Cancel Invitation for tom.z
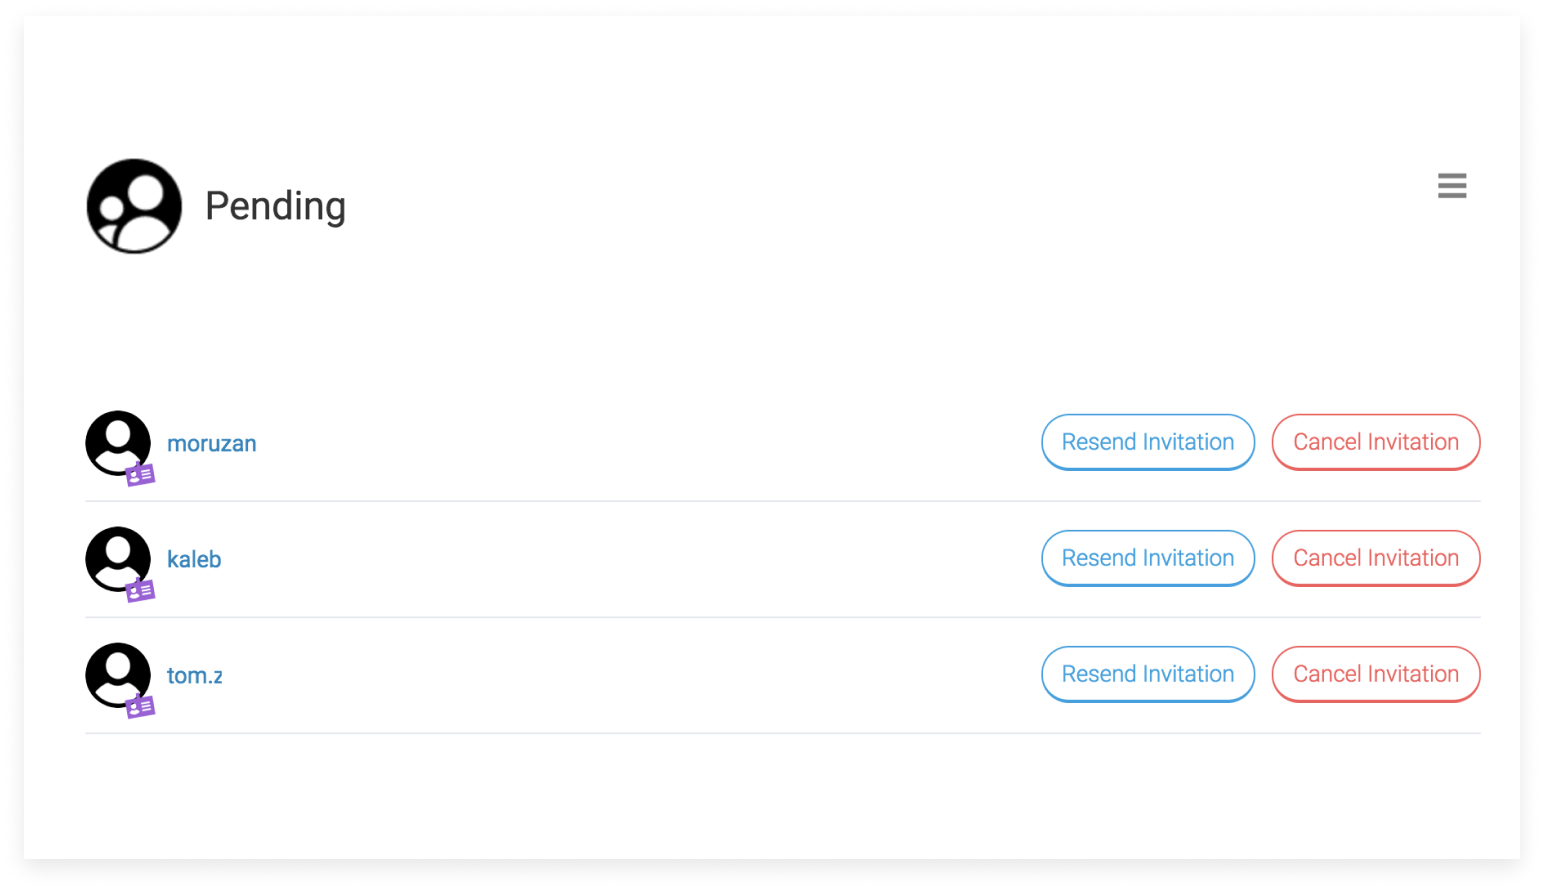Screen dimensions: 1544x891 click(1376, 674)
